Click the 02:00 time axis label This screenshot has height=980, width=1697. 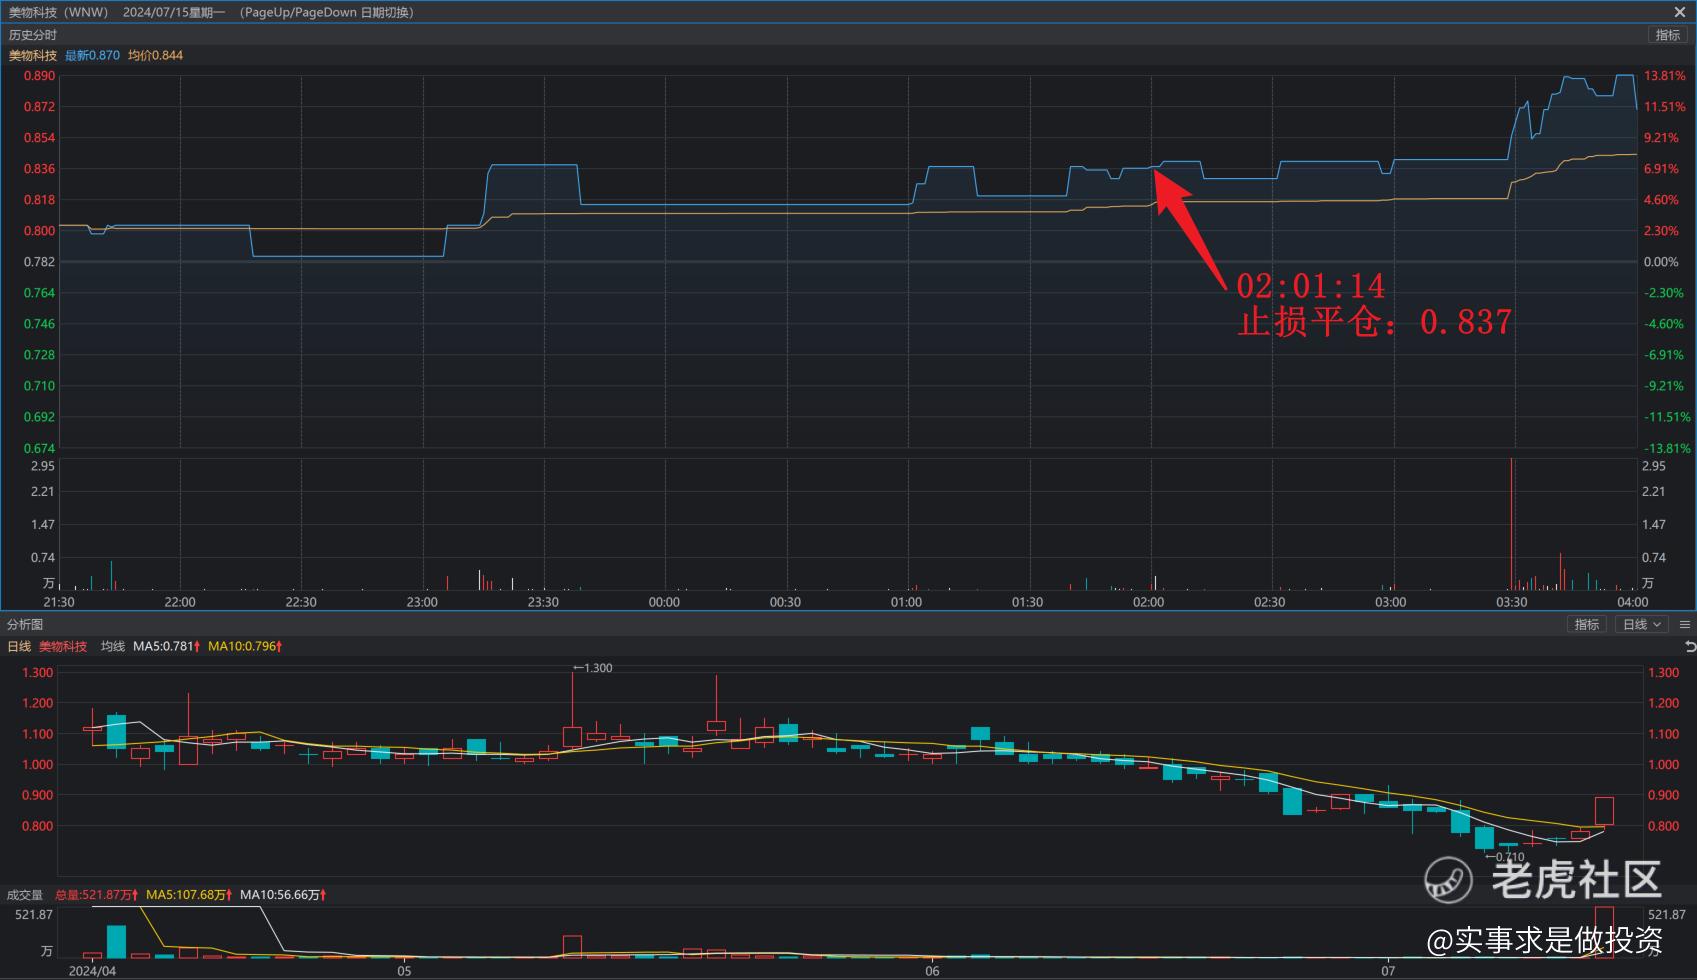point(1148,602)
